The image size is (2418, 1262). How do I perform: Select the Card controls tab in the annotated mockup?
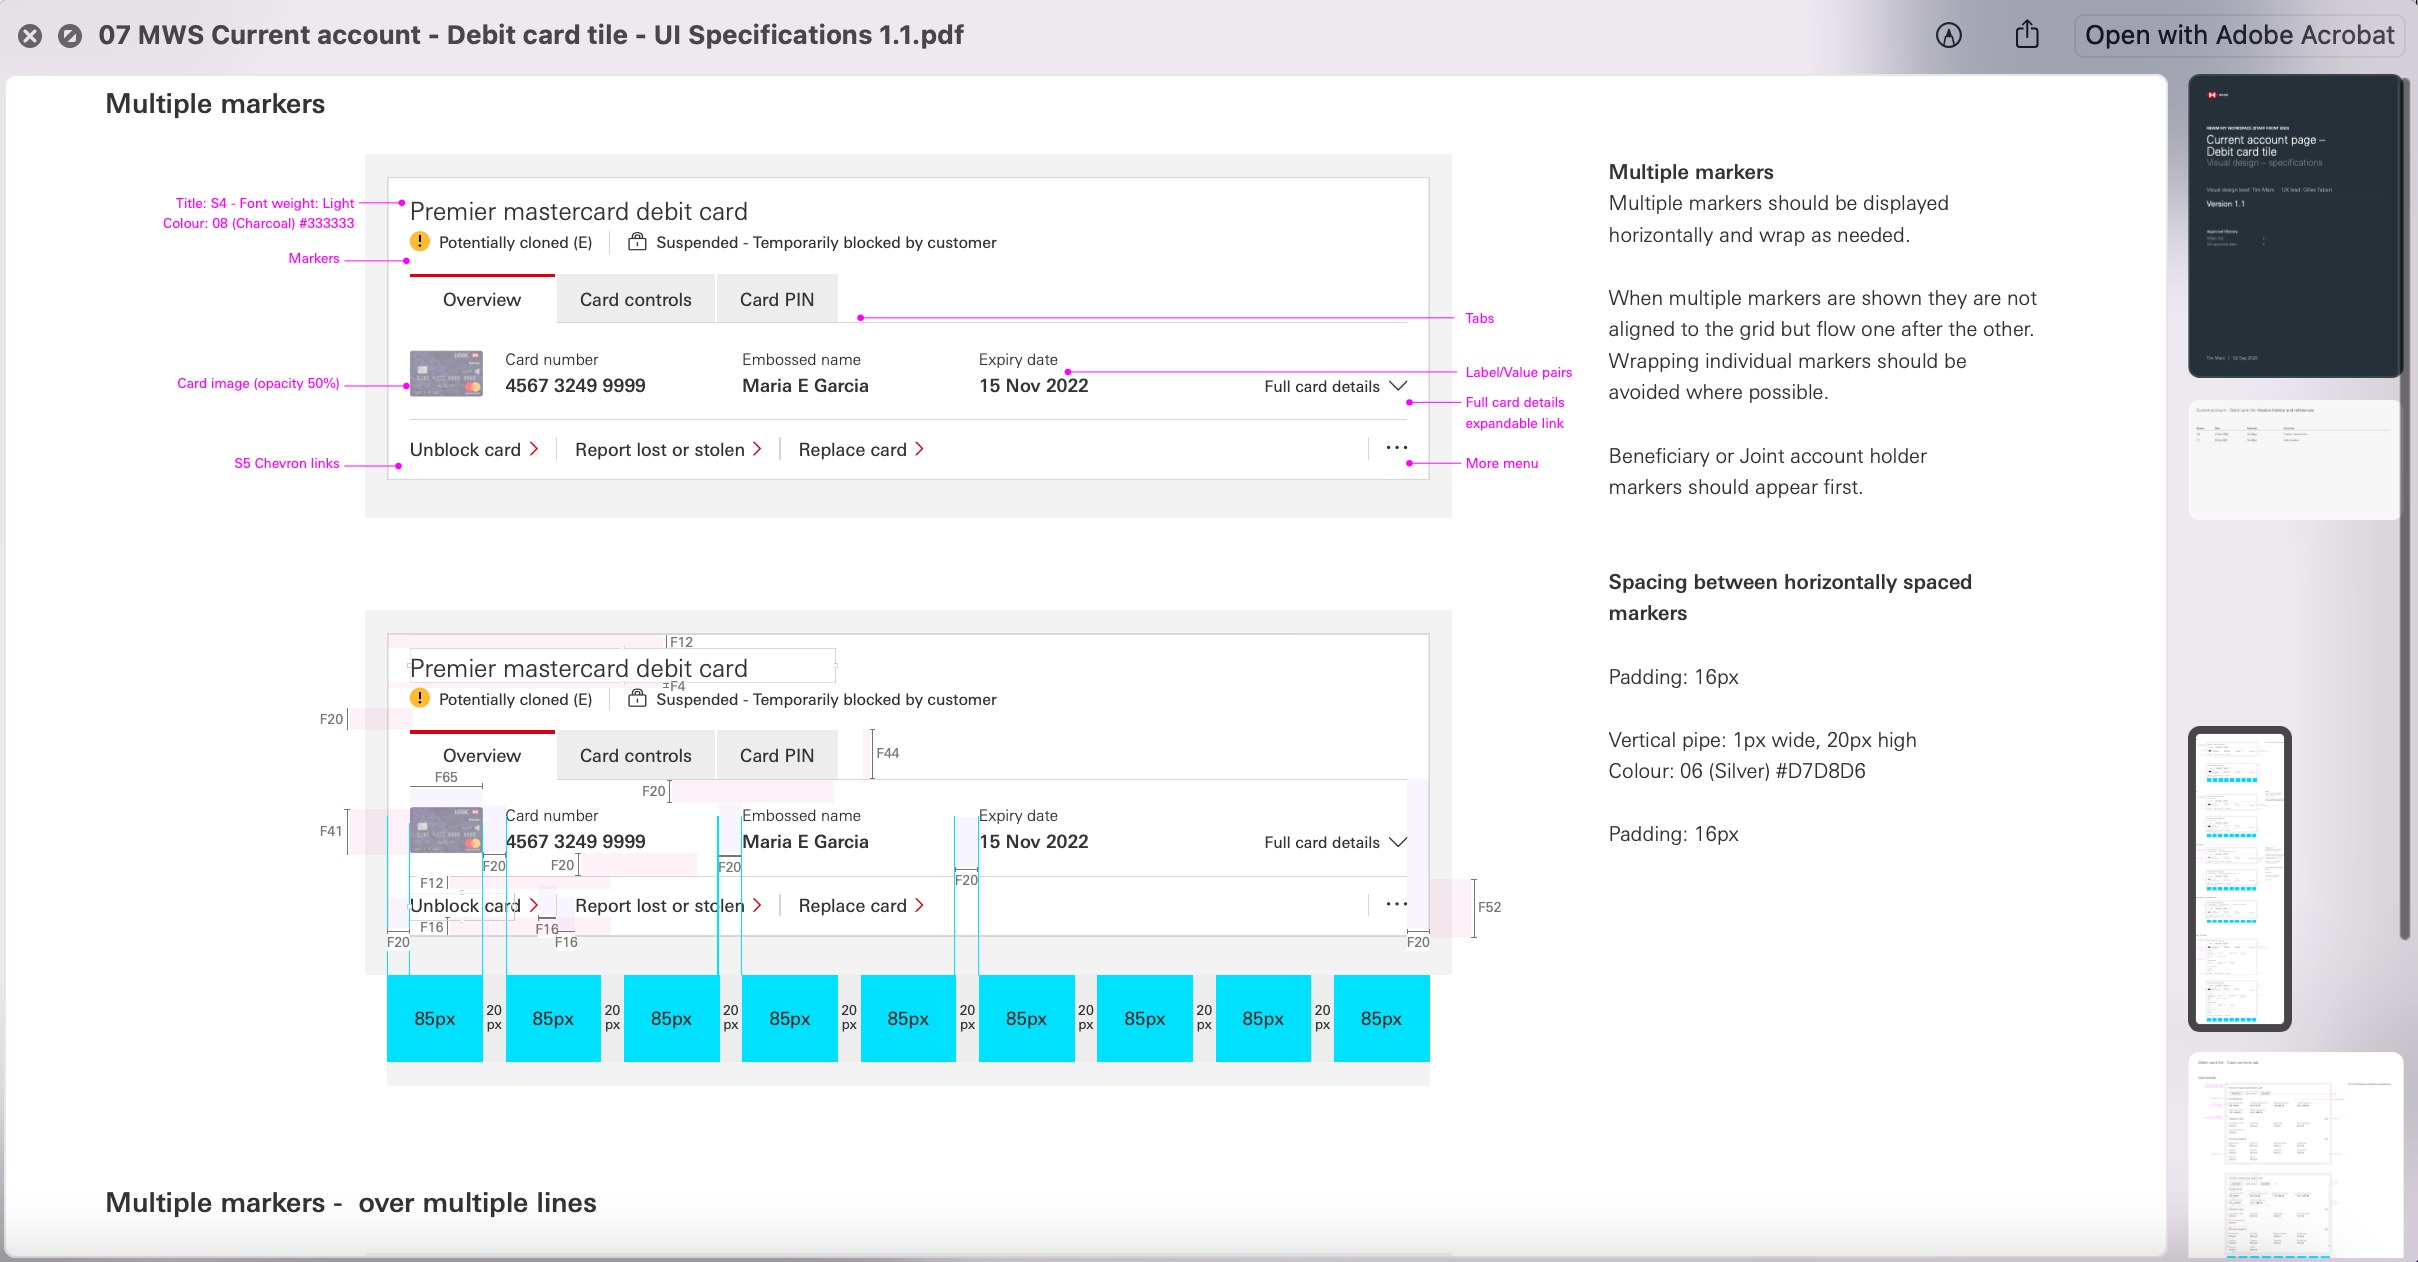[636, 299]
